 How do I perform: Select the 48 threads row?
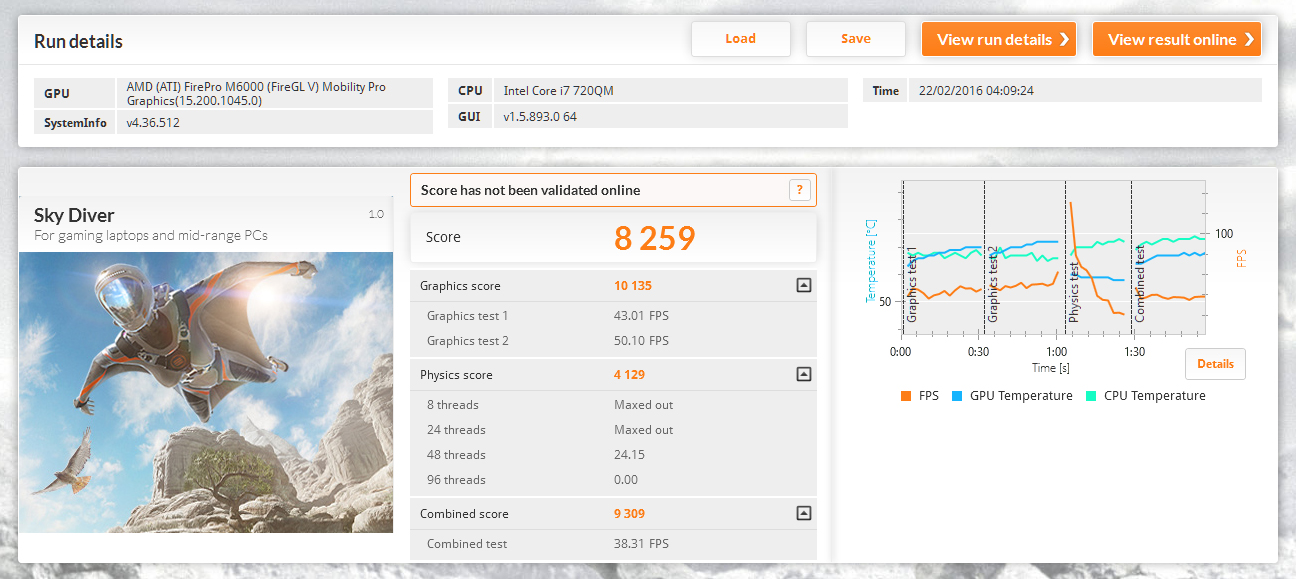tap(613, 455)
